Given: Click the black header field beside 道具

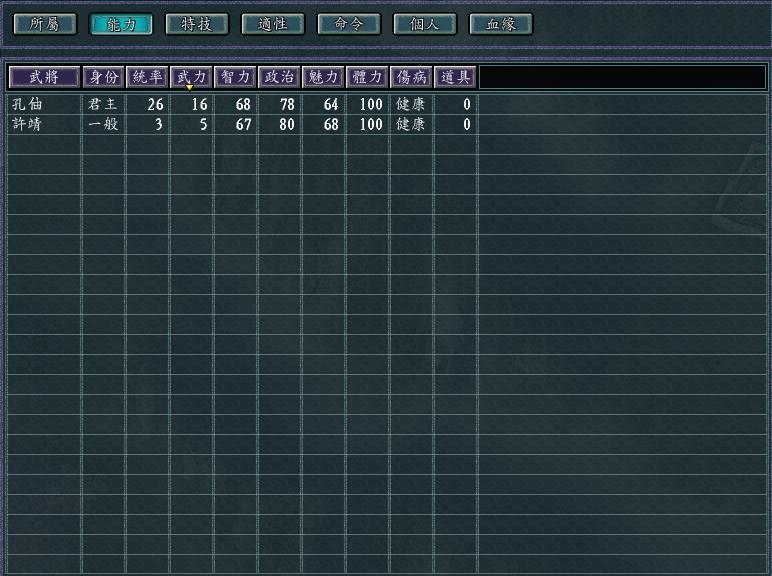Looking at the screenshot, I should tap(622, 77).
